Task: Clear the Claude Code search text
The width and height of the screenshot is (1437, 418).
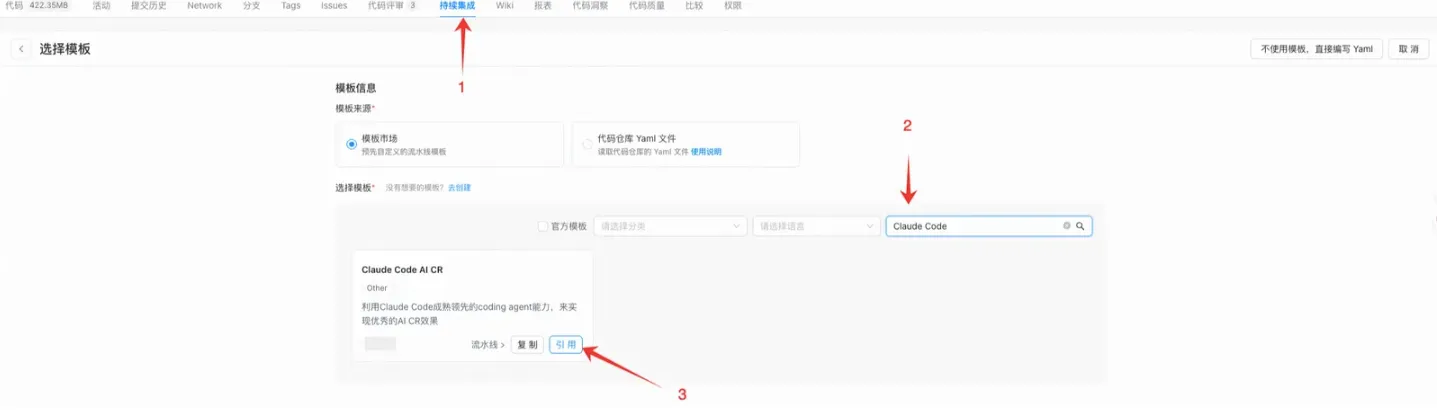Action: [x=1067, y=226]
